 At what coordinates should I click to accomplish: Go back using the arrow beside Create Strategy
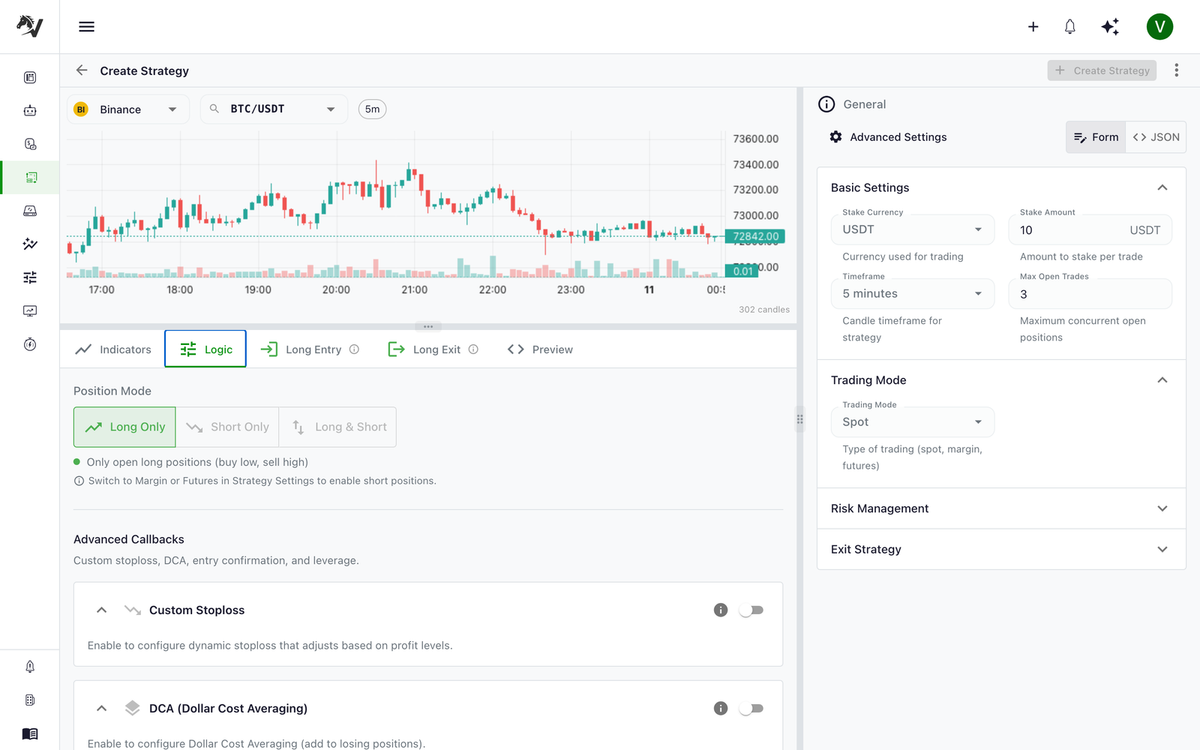pyautogui.click(x=82, y=71)
